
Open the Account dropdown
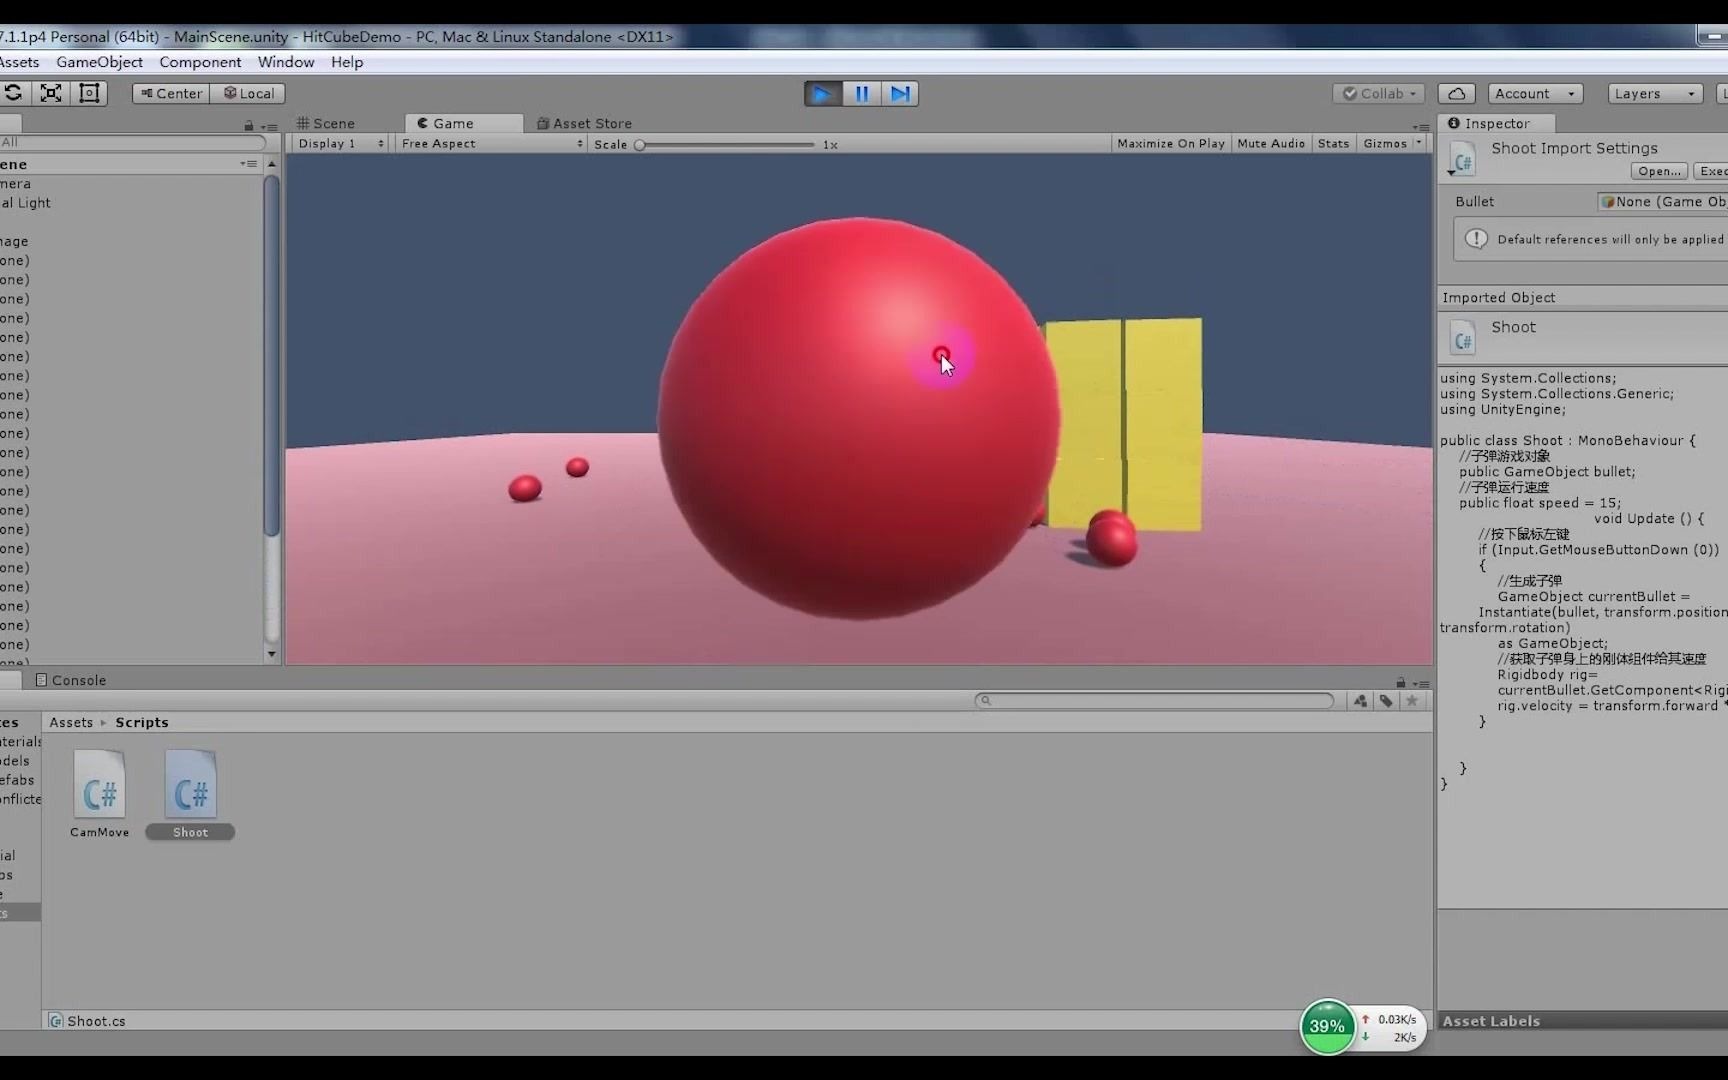pos(1535,93)
